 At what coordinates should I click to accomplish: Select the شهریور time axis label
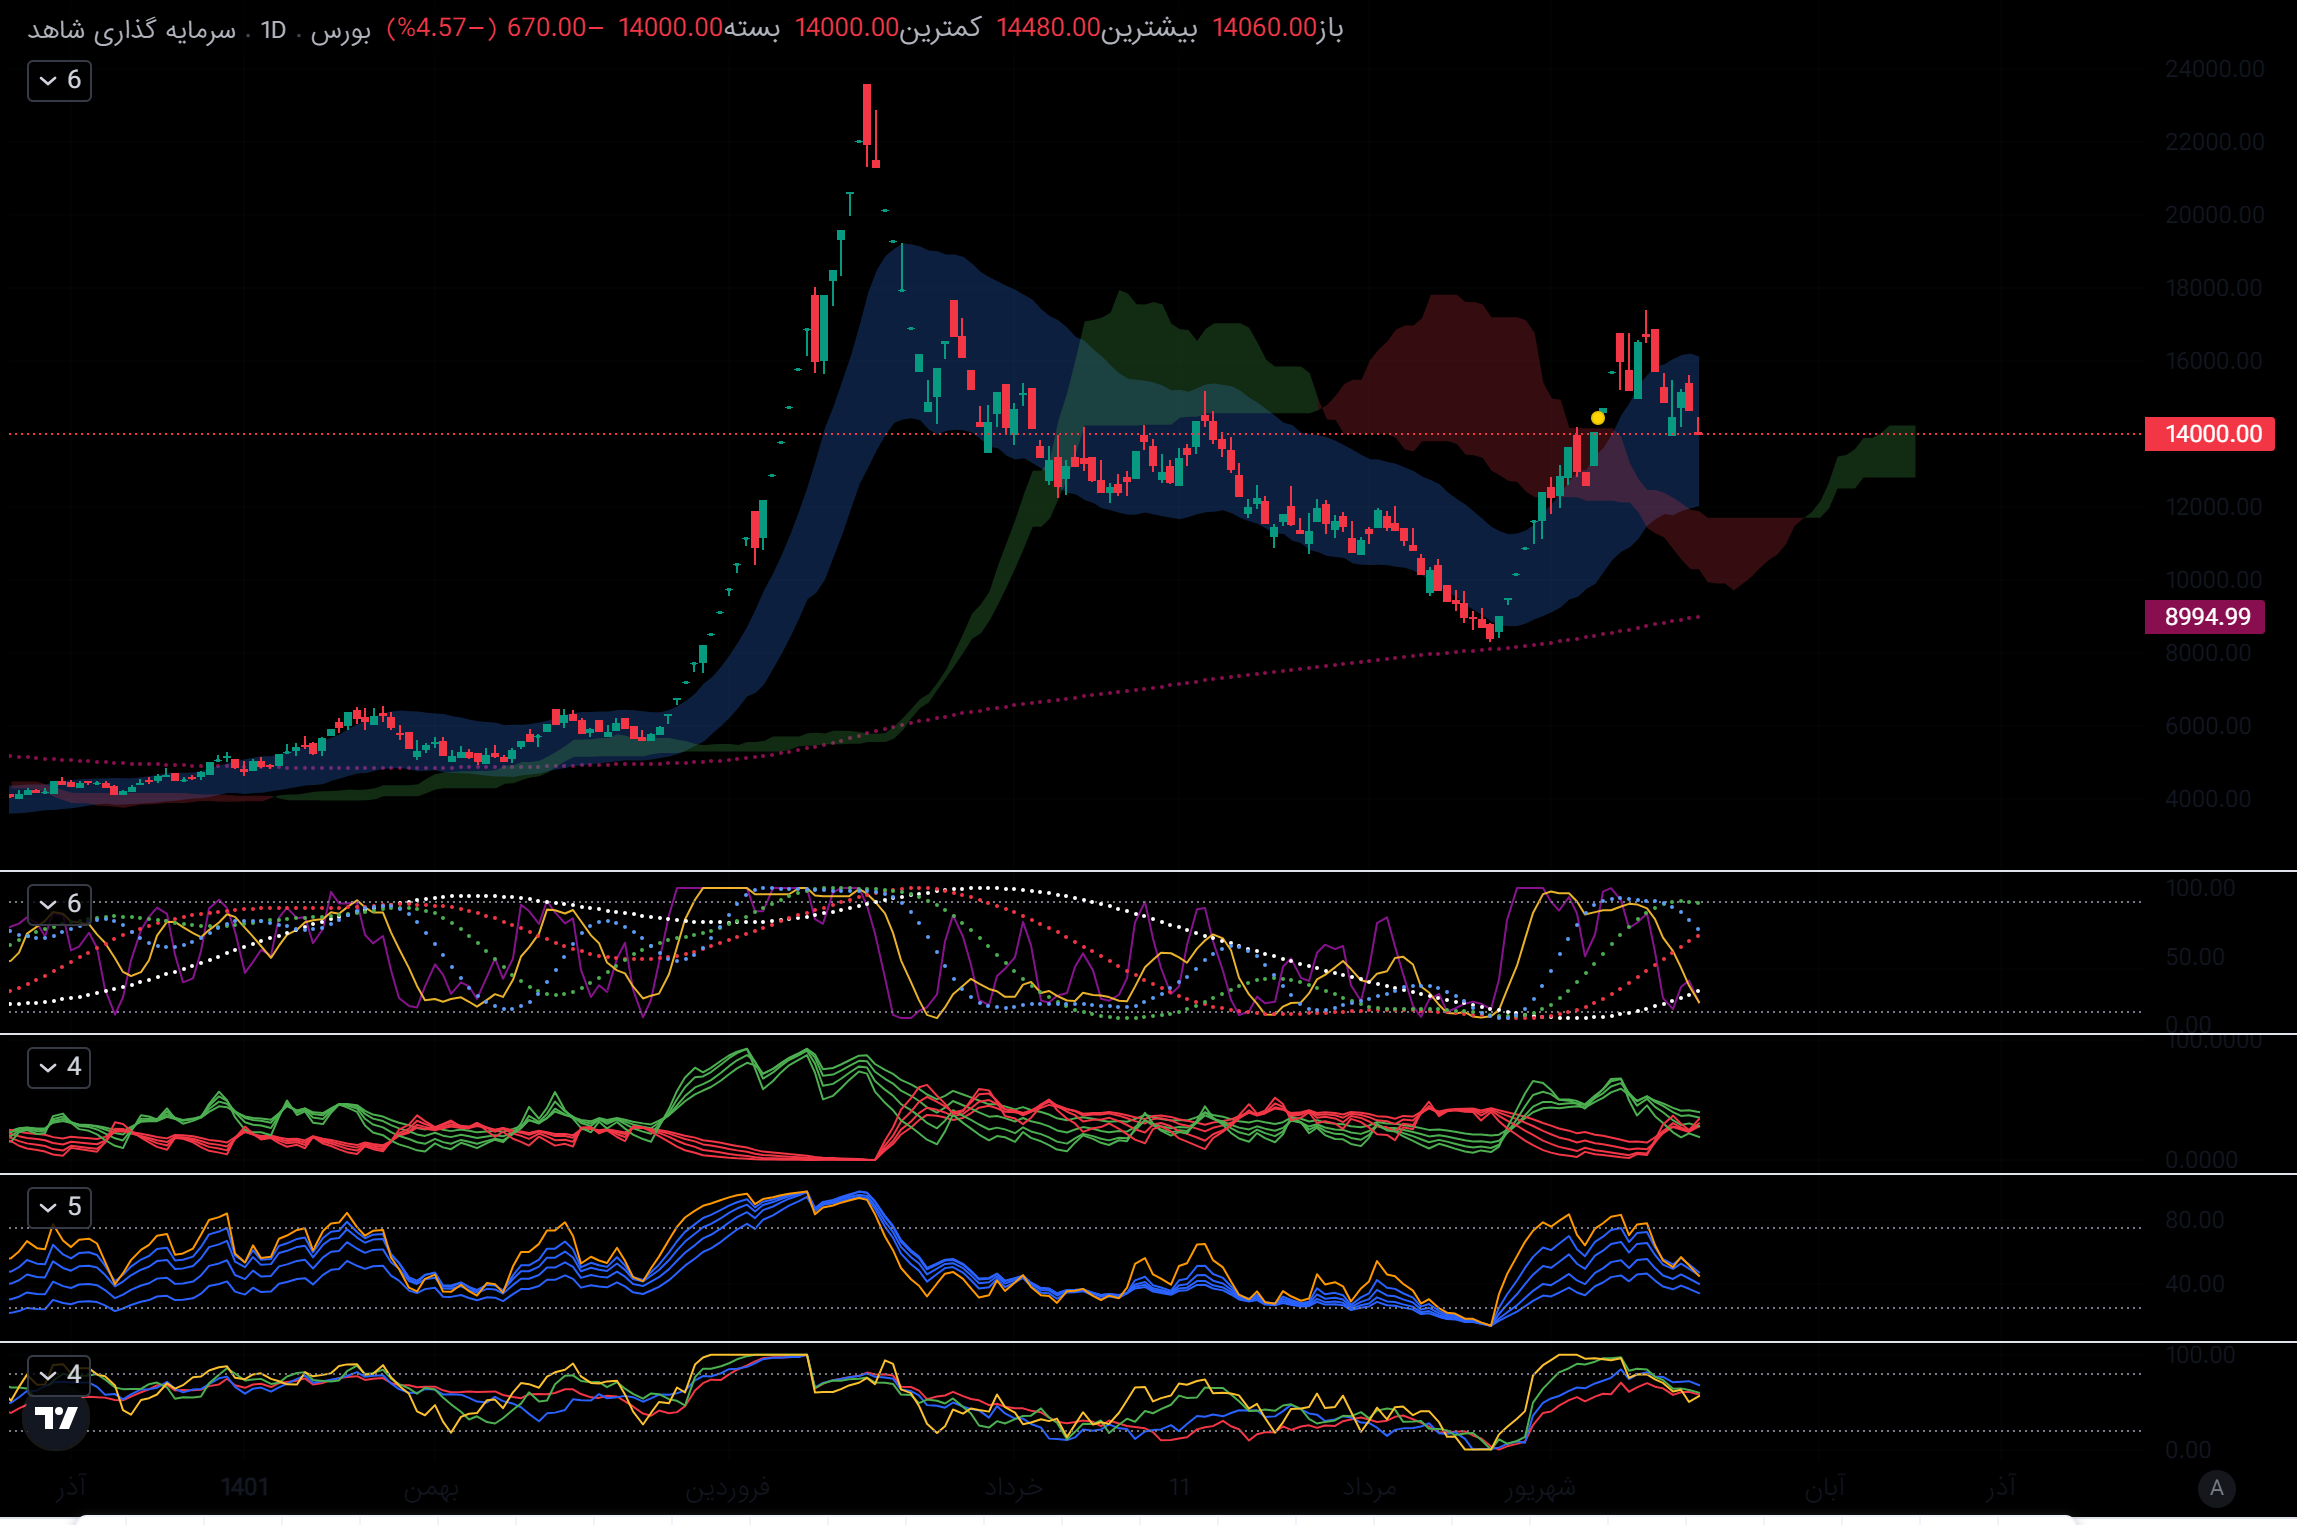tap(1540, 1488)
